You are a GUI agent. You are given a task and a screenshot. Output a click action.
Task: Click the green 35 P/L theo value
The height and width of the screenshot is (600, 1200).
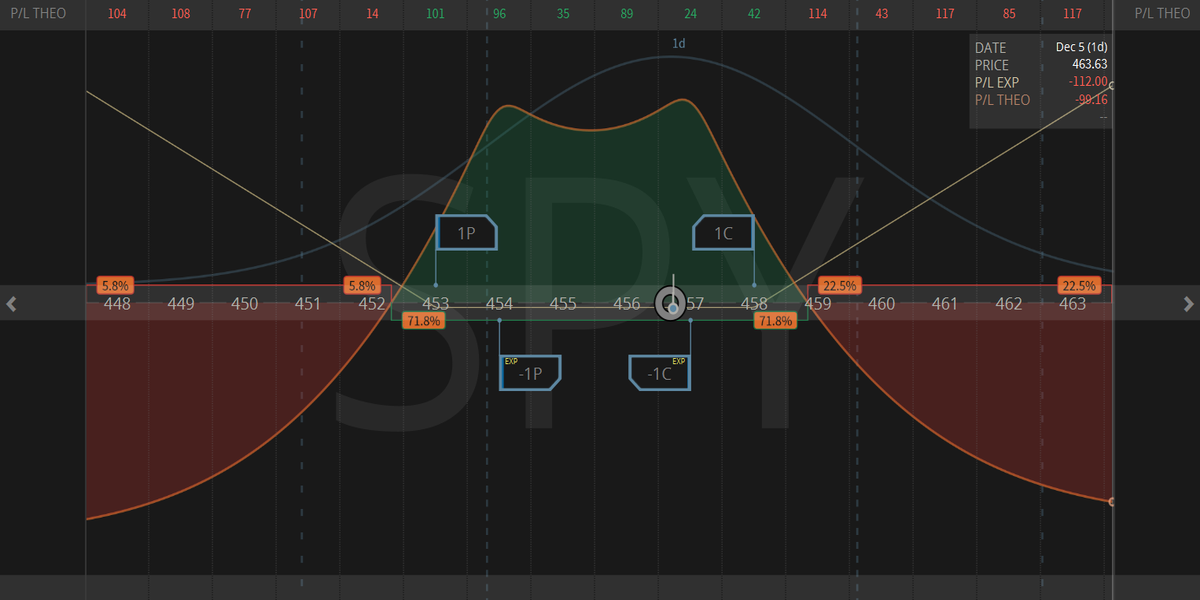click(x=563, y=15)
